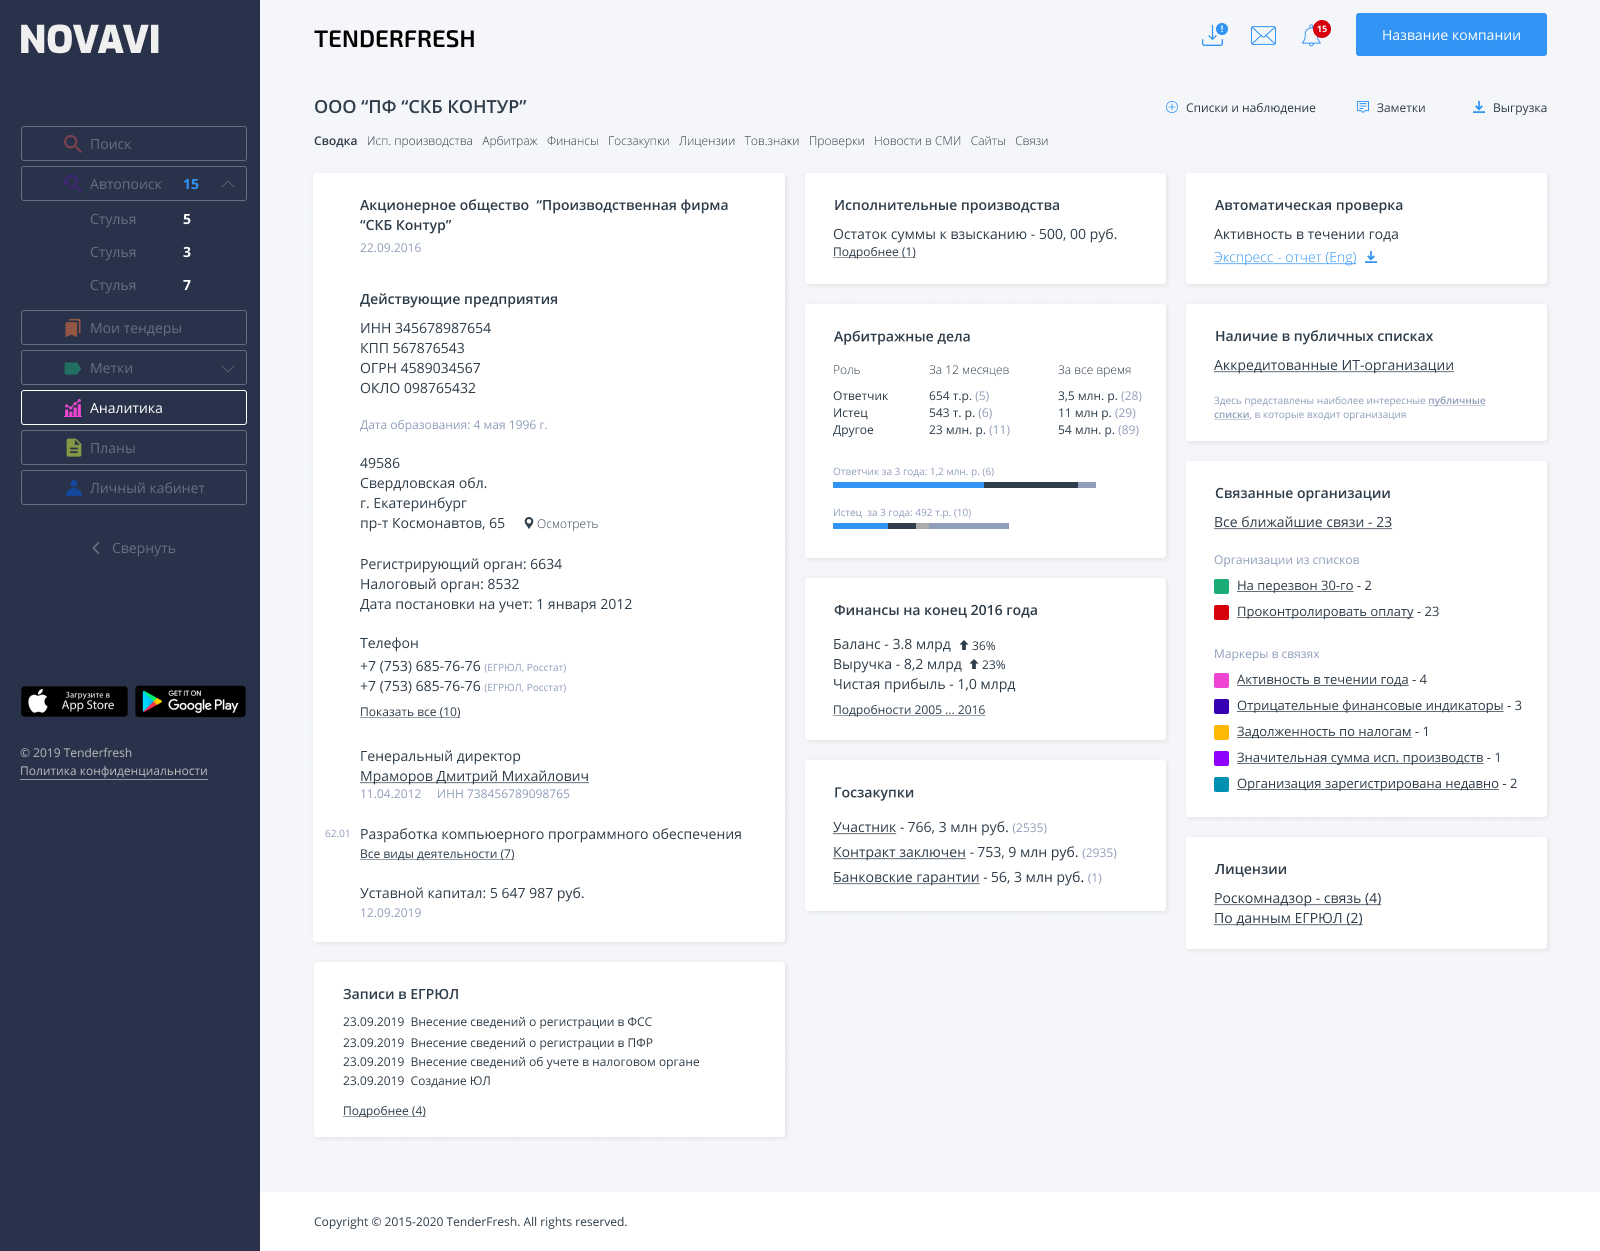Open По данным ЕГРЮЛ (2) link
1600x1251 pixels.
(1288, 918)
